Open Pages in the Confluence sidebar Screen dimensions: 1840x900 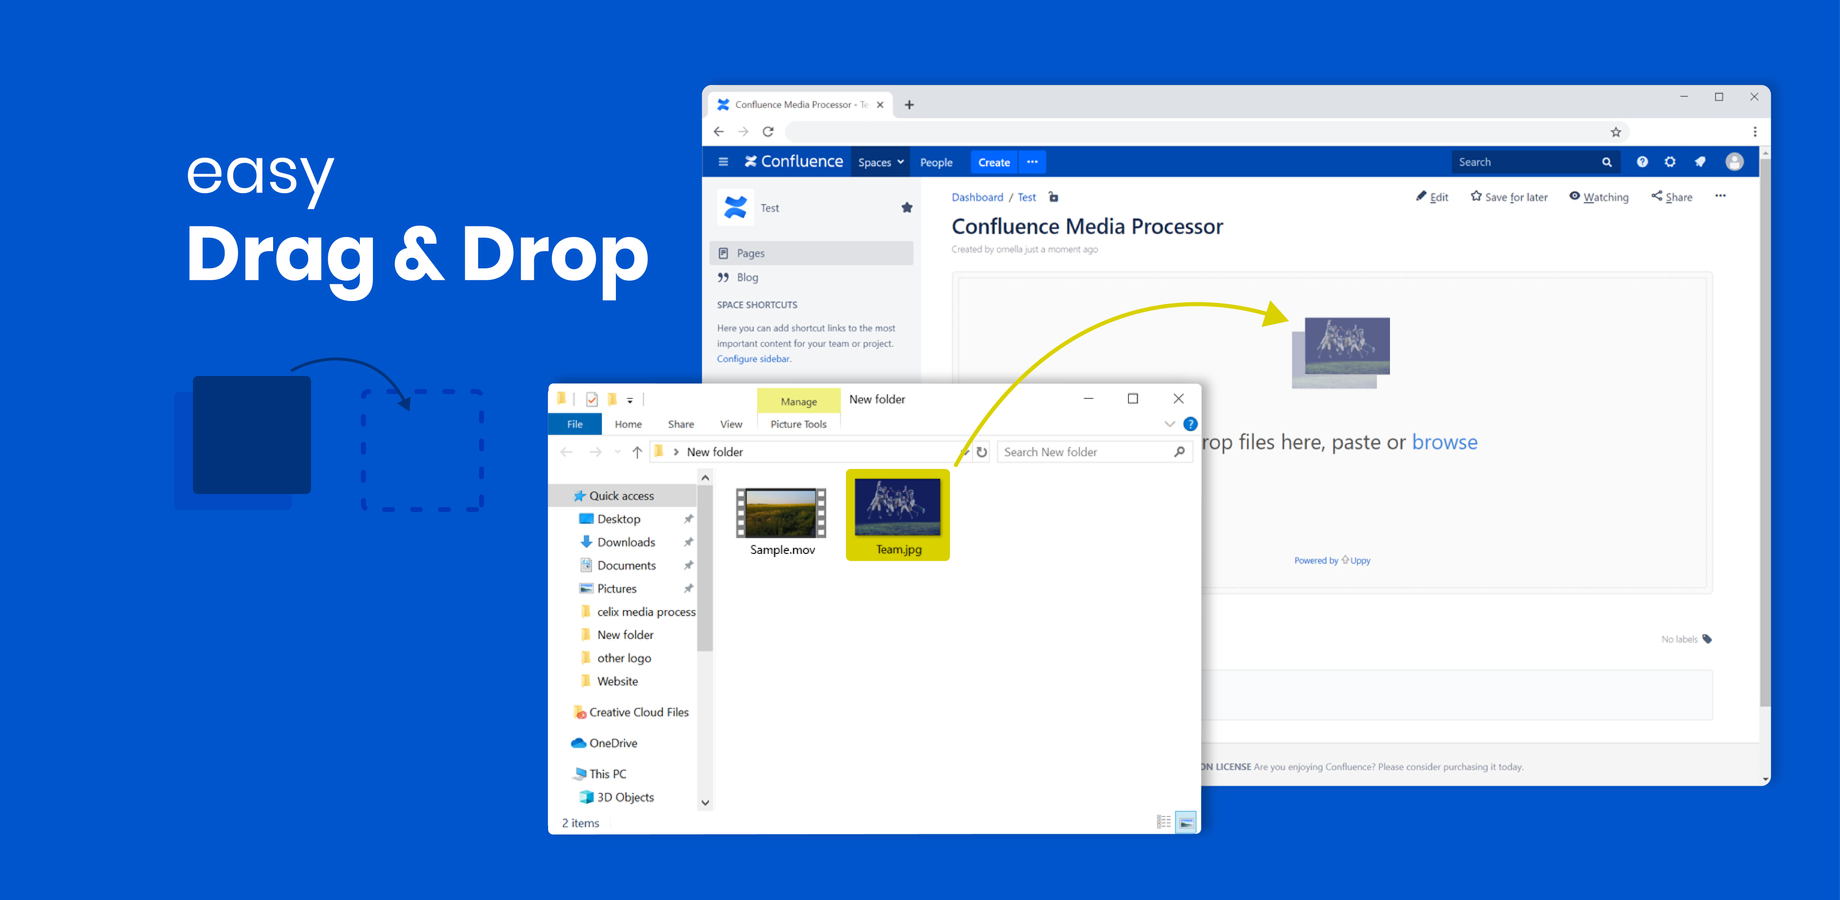811,253
